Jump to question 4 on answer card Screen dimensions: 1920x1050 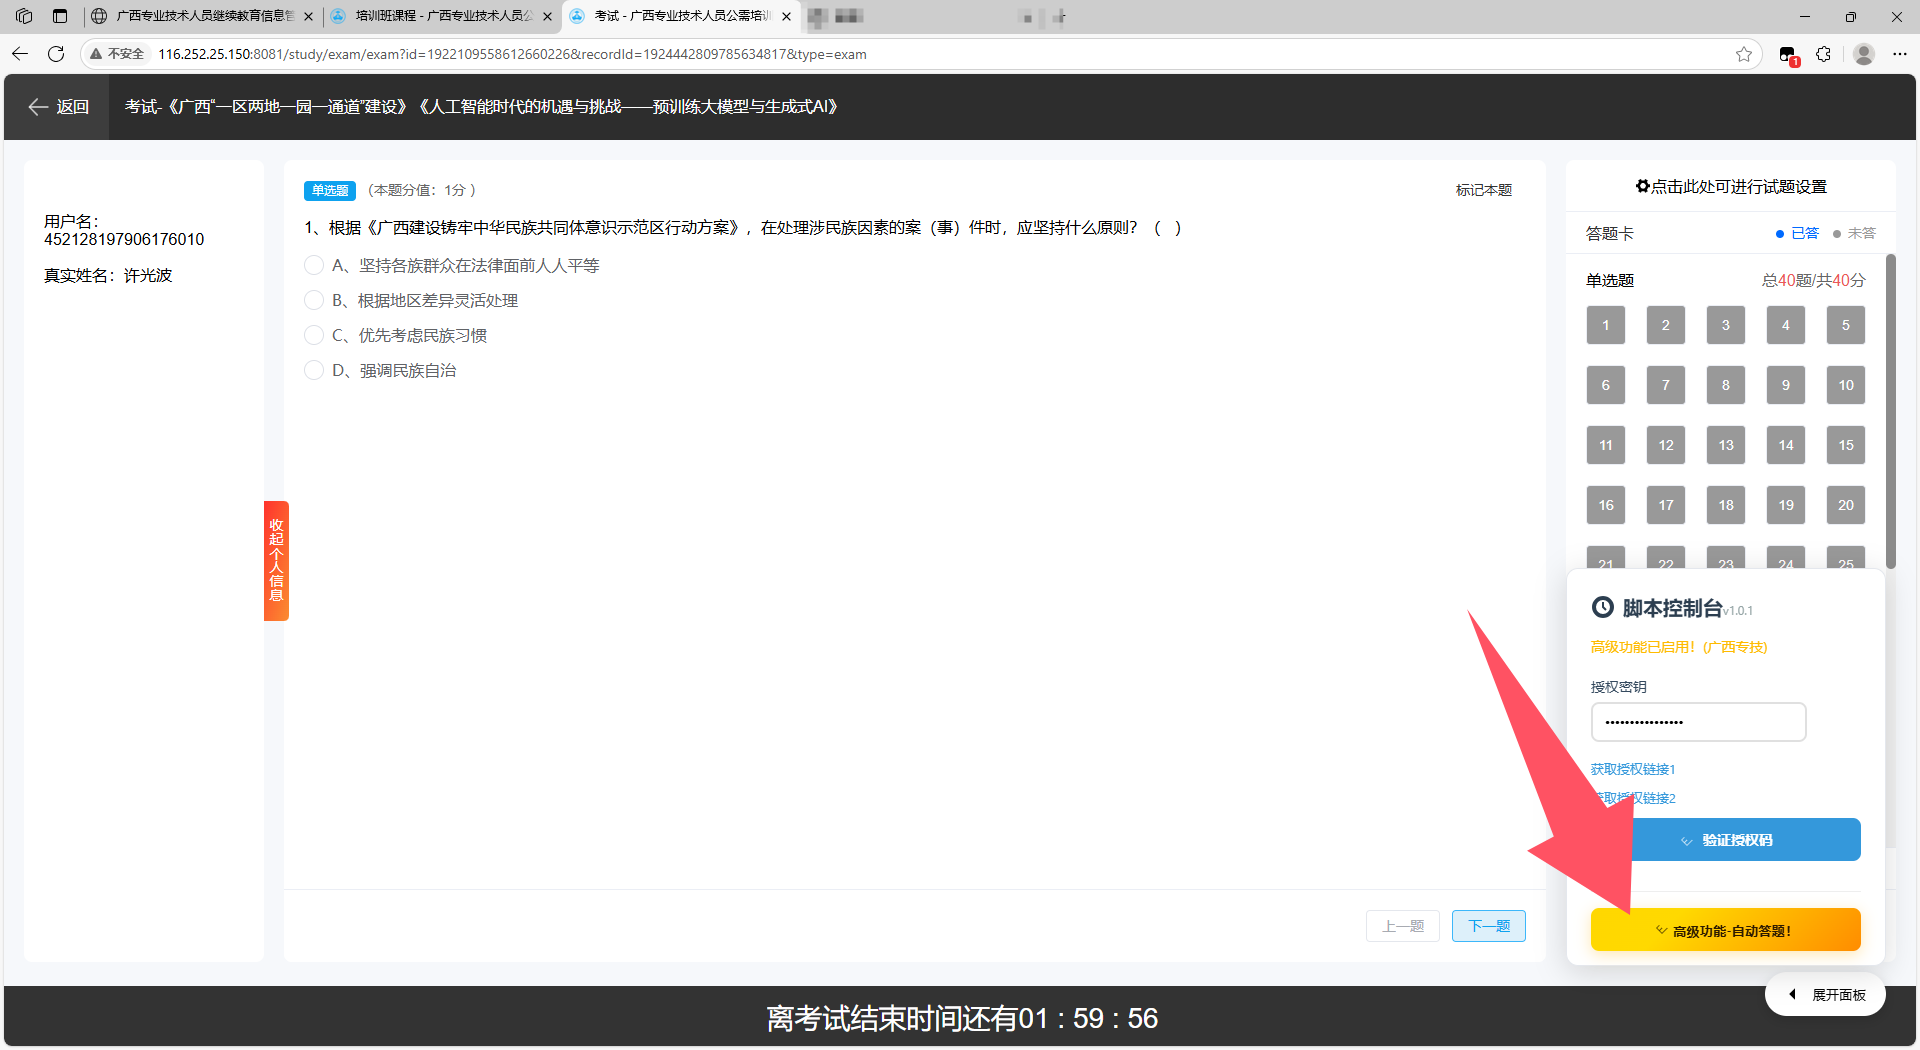click(1786, 325)
